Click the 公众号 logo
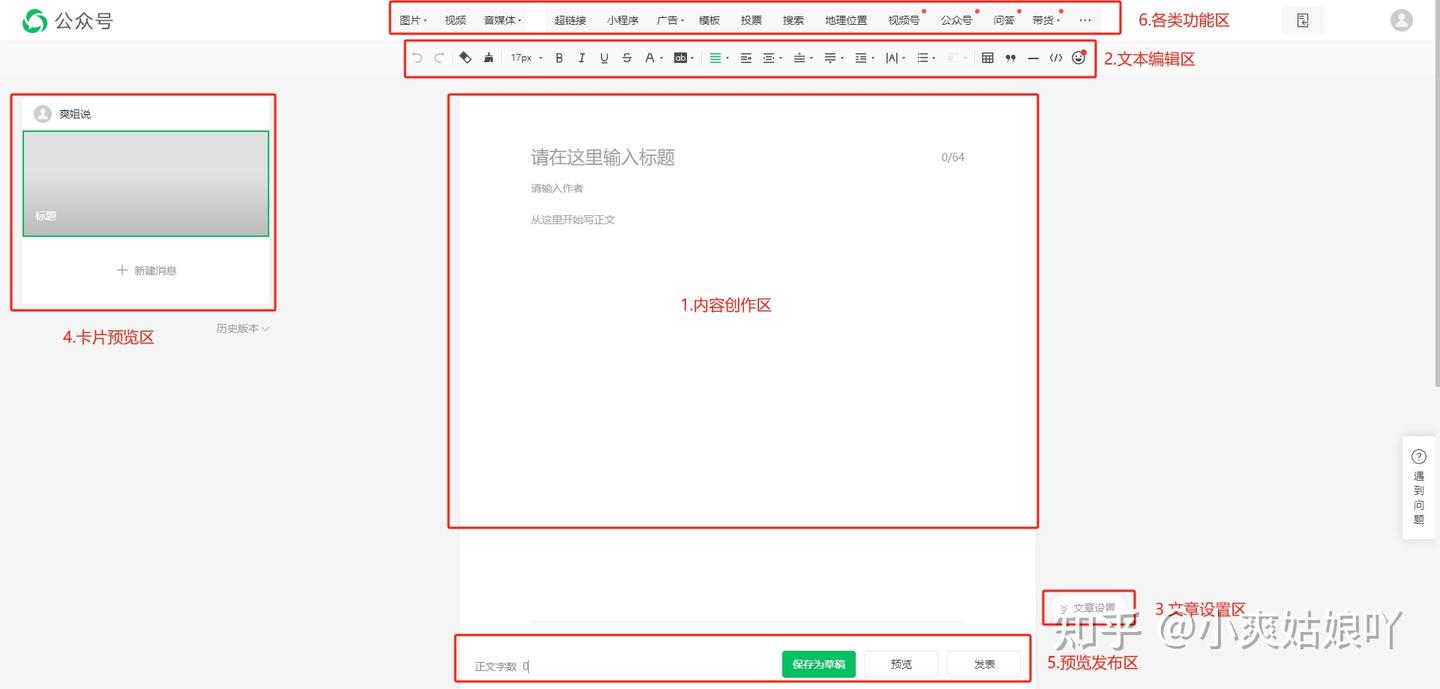 [68, 20]
